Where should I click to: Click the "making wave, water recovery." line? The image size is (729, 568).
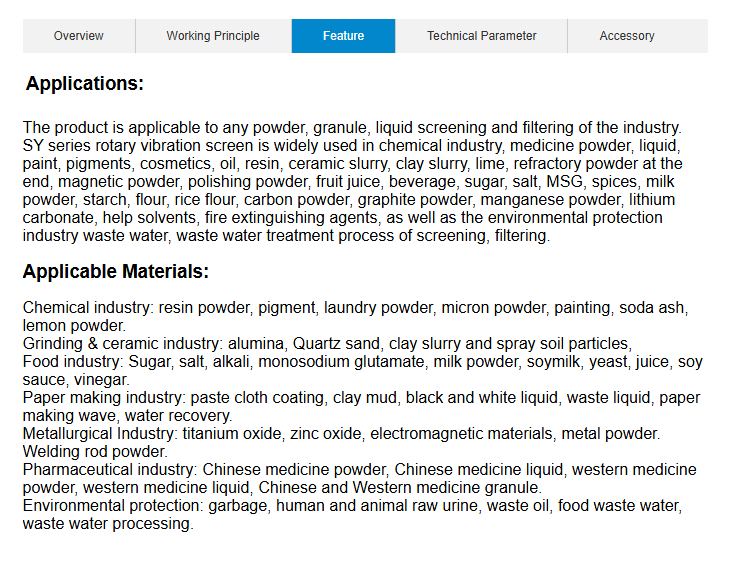click(127, 416)
